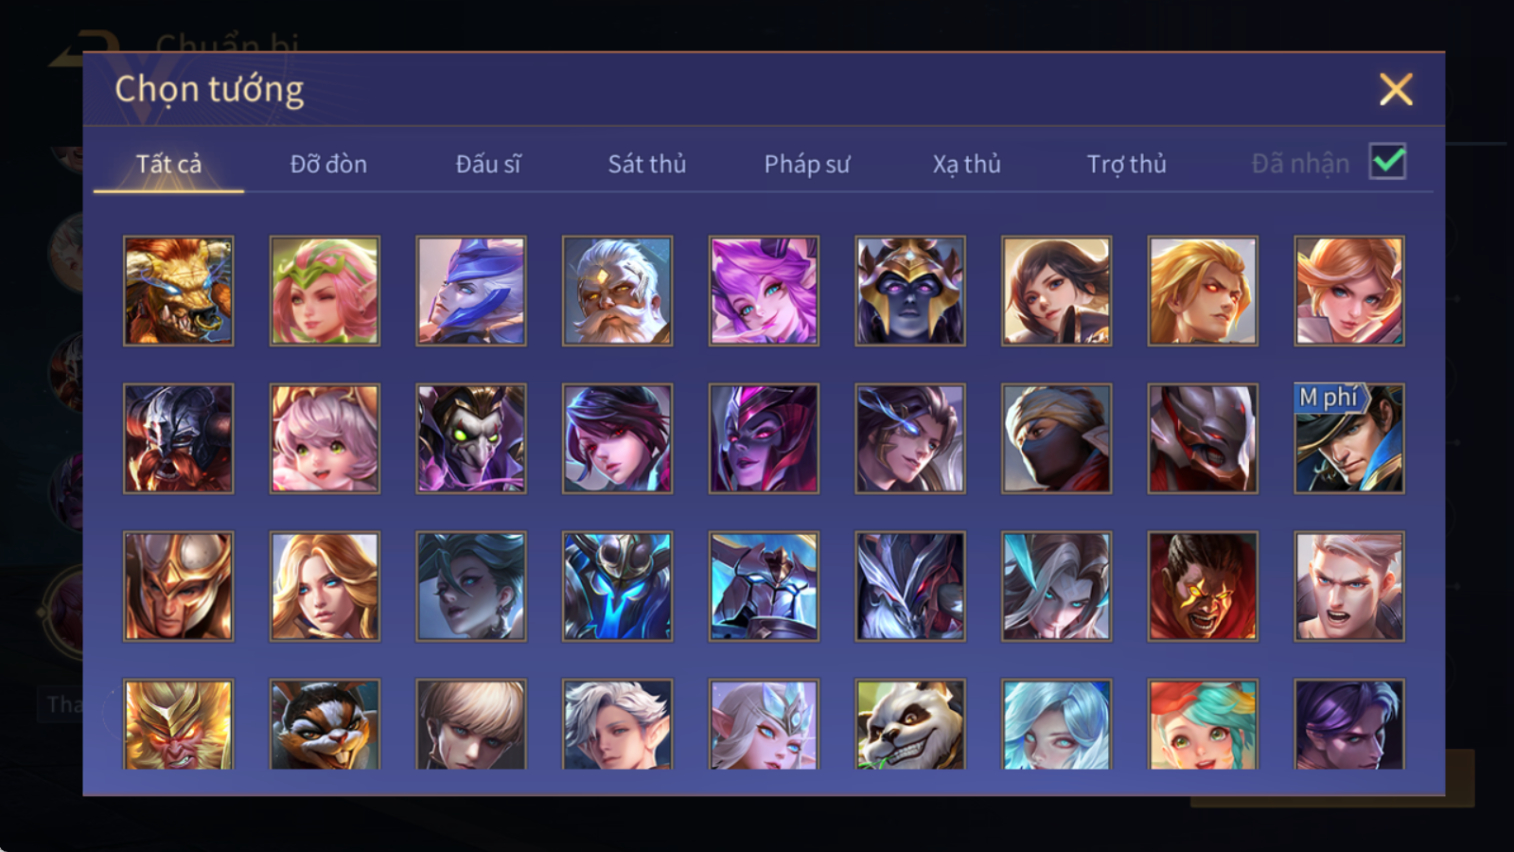The width and height of the screenshot is (1514, 852).
Task: Pick the purple-haired fairy hero portrait
Action: pos(764,291)
